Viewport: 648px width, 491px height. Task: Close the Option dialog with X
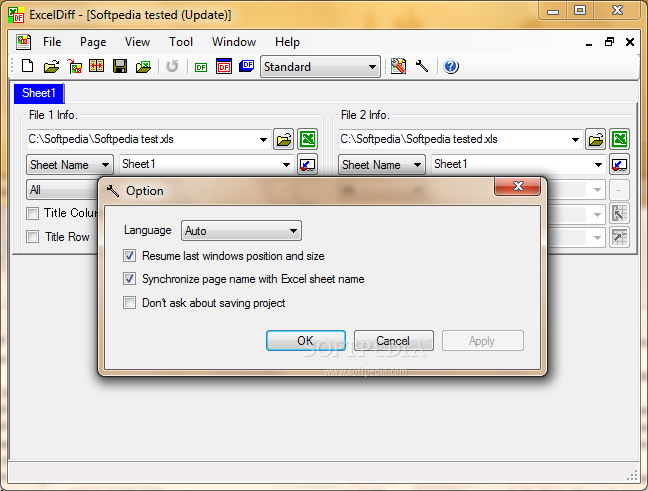[x=517, y=186]
